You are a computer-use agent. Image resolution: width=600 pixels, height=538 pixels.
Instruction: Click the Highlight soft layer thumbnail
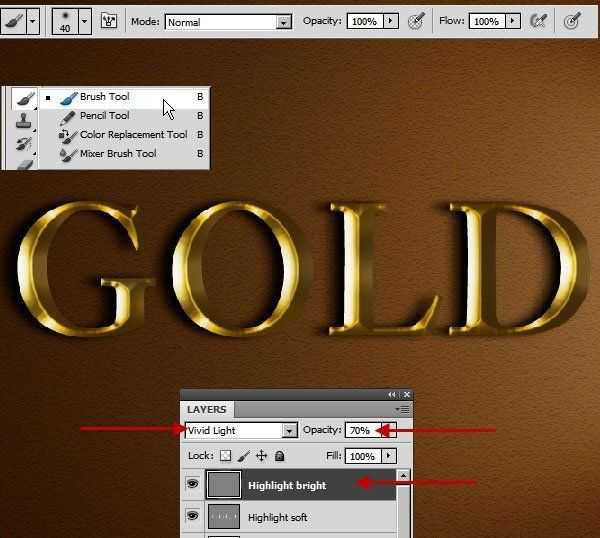pyautogui.click(x=224, y=517)
